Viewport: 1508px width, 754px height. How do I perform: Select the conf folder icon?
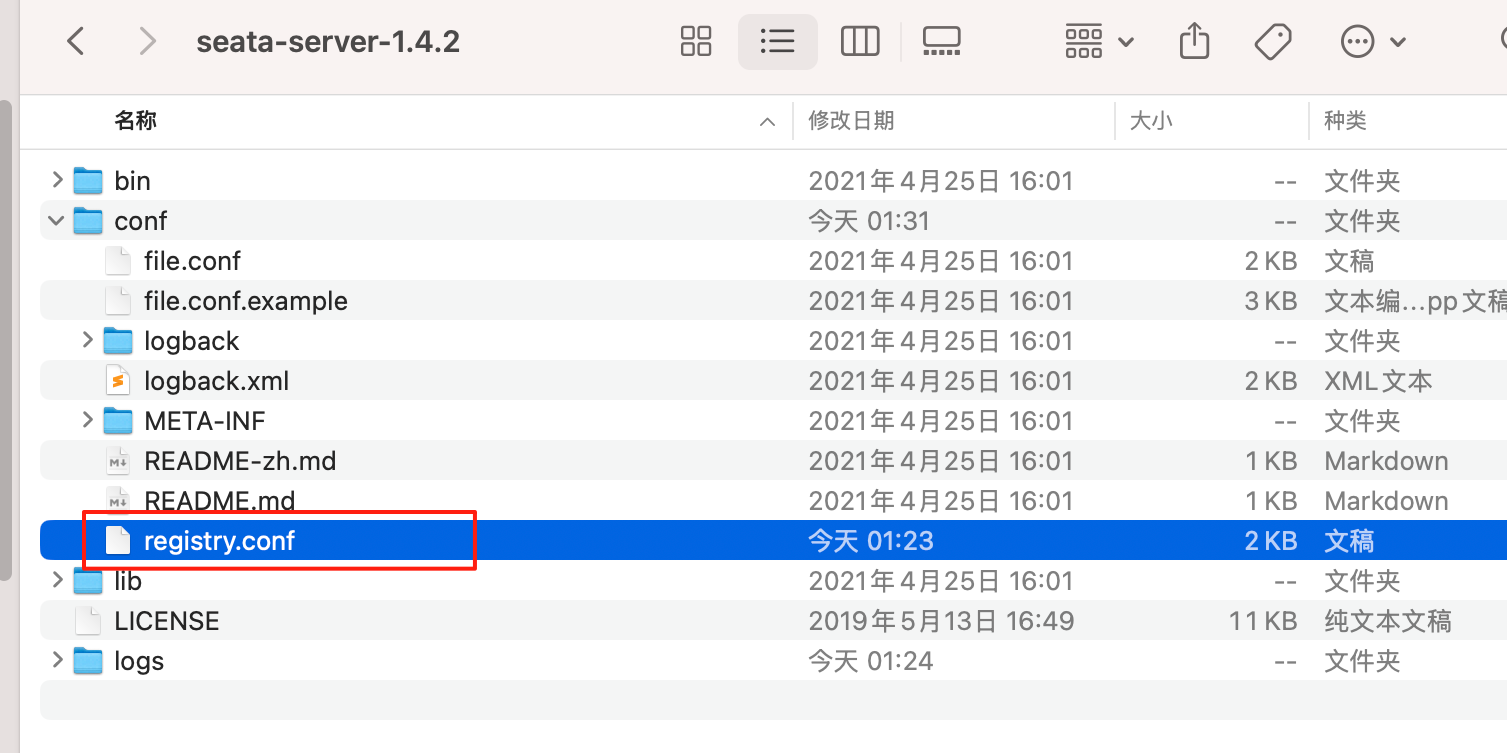(89, 221)
